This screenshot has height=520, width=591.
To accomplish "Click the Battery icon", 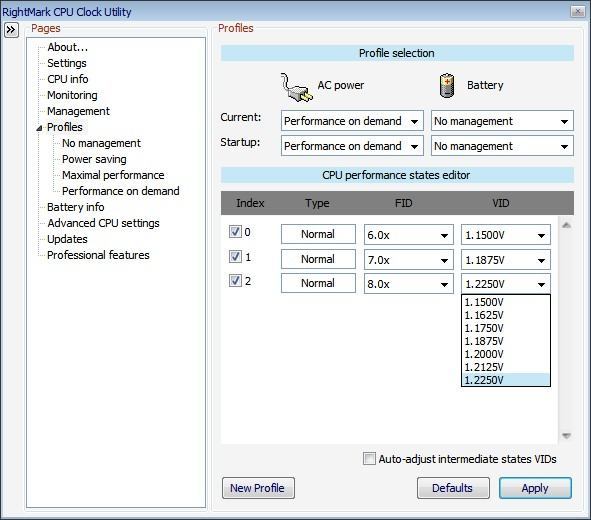I will click(447, 86).
